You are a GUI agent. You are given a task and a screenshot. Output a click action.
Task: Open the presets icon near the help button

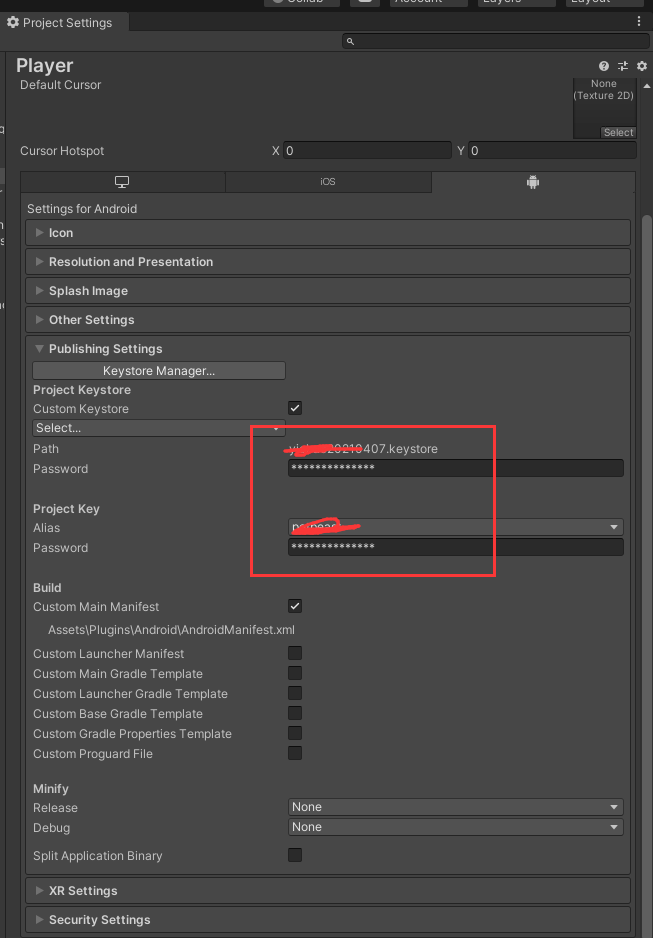tap(622, 66)
